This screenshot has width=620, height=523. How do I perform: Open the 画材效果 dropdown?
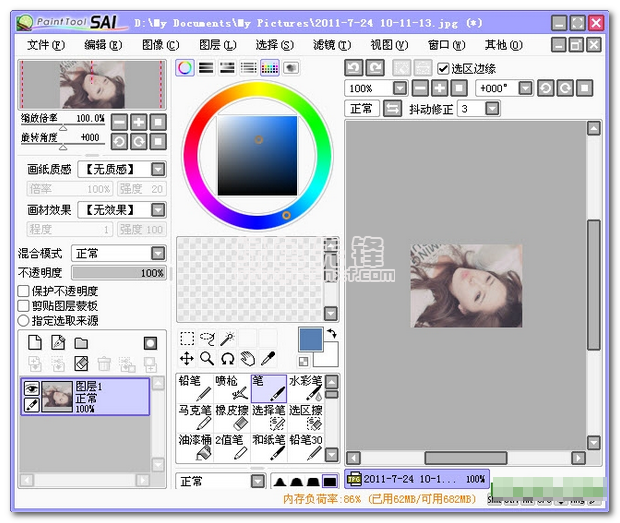point(158,210)
